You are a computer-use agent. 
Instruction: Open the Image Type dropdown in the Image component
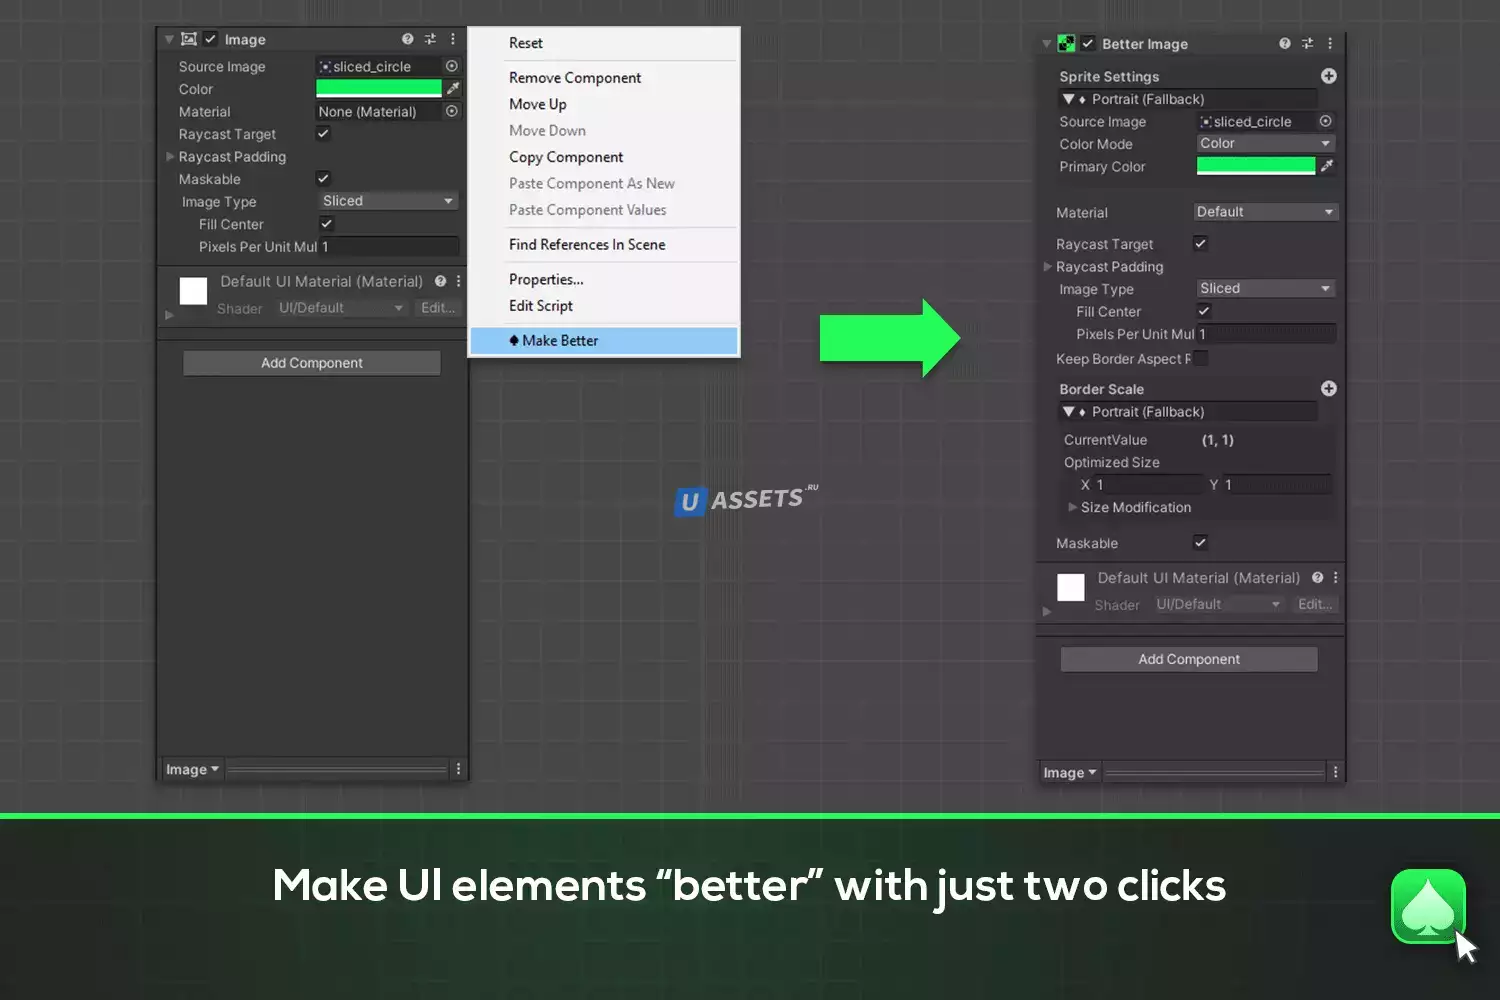click(x=388, y=201)
